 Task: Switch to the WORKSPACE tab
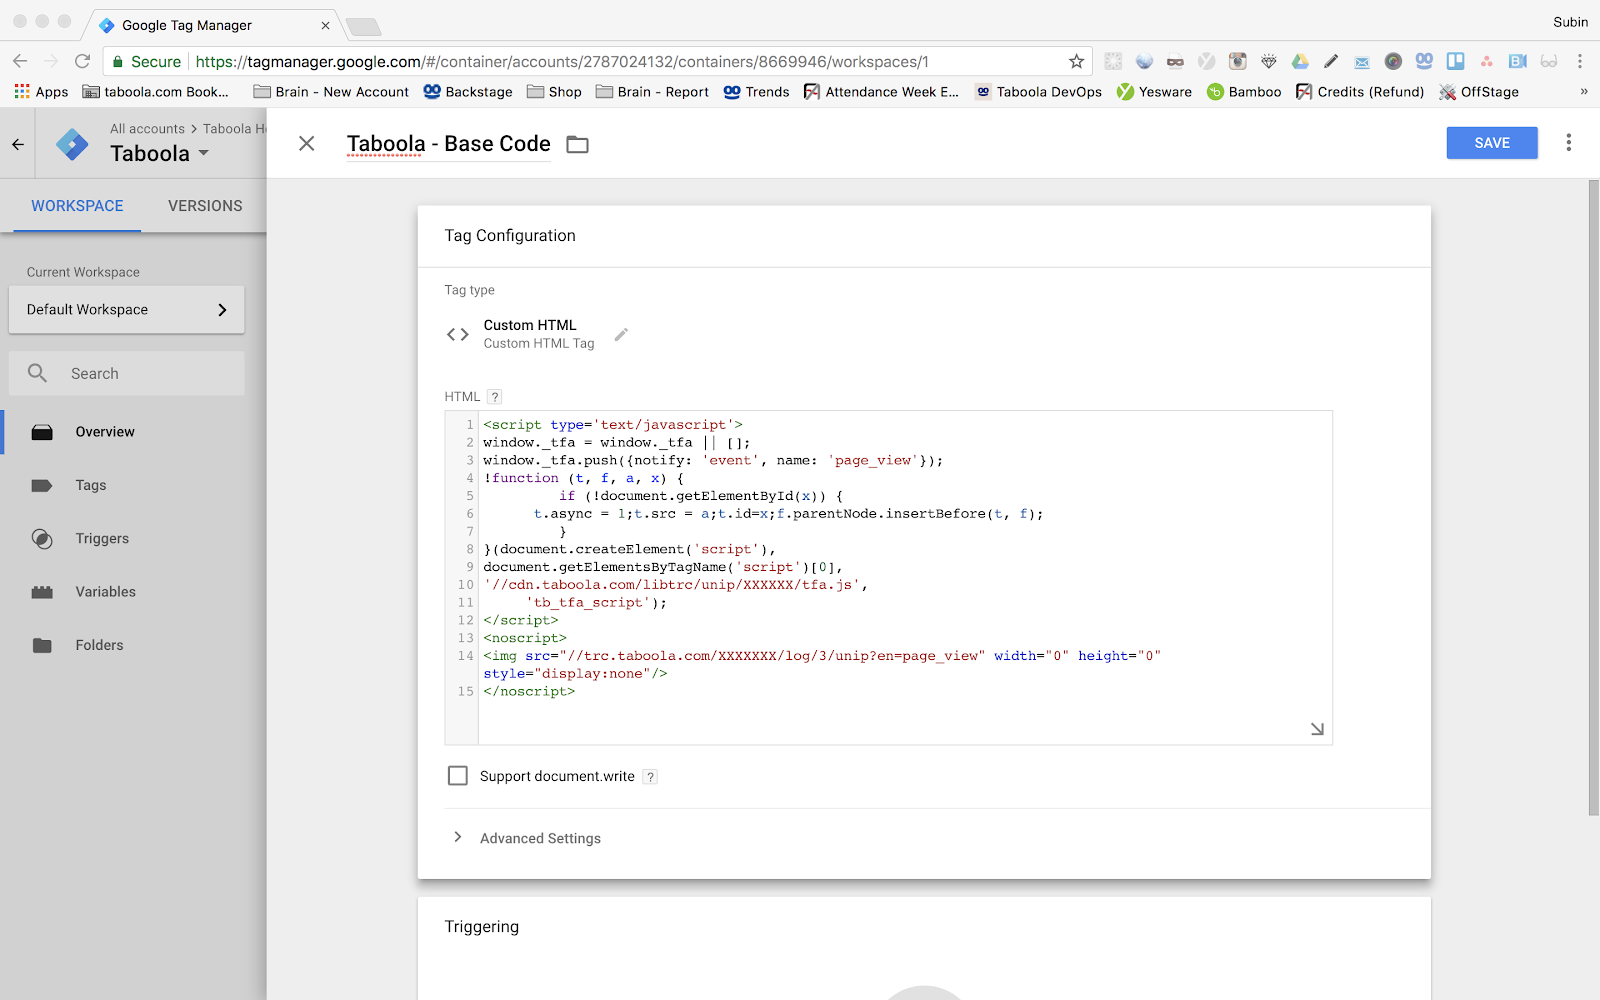77,206
